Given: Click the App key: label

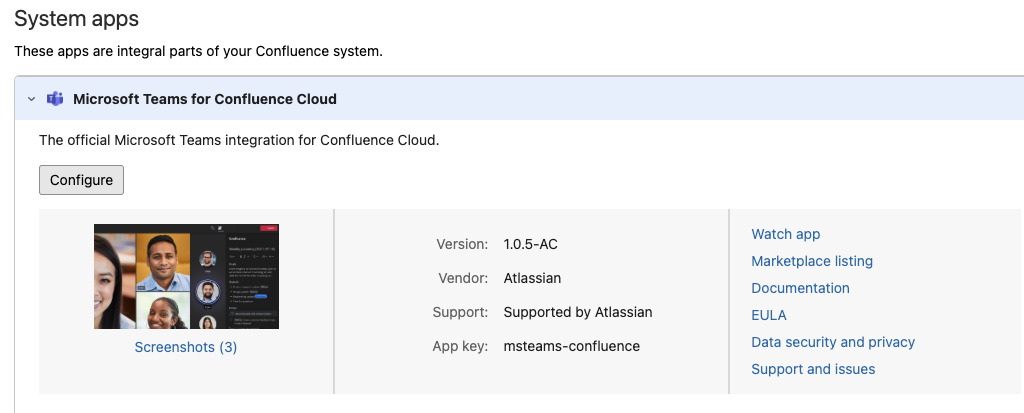Looking at the screenshot, I should pos(460,346).
